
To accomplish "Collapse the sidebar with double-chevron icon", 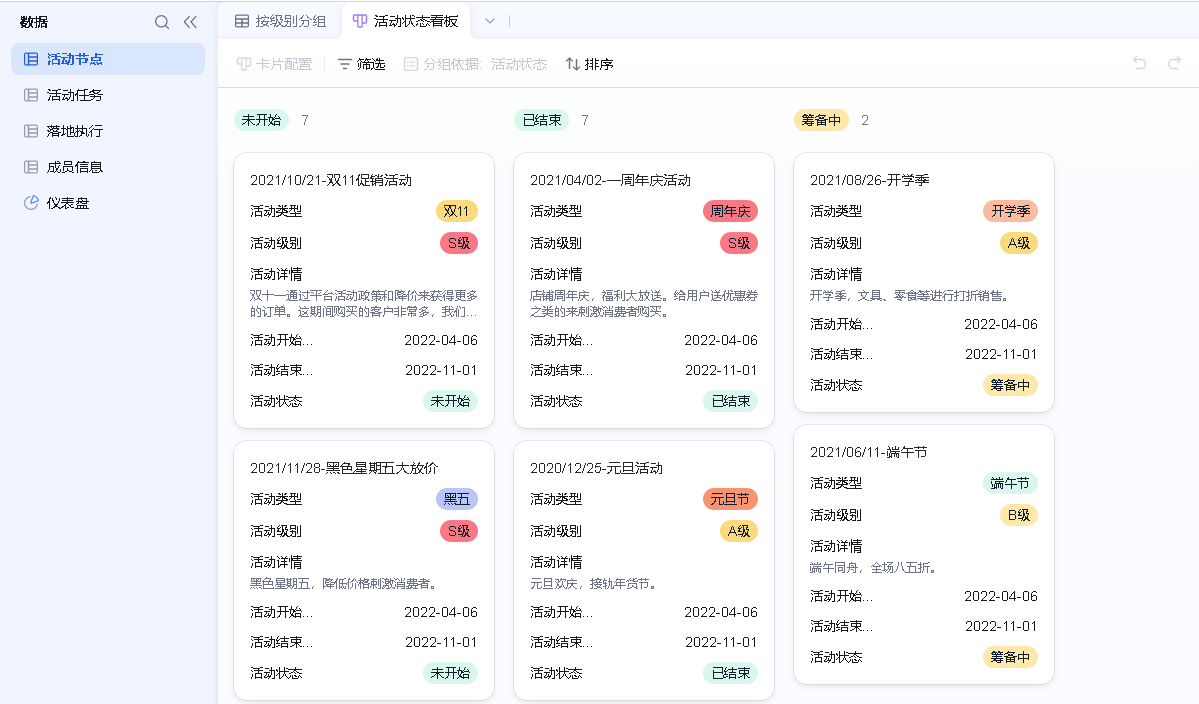I will pos(190,22).
